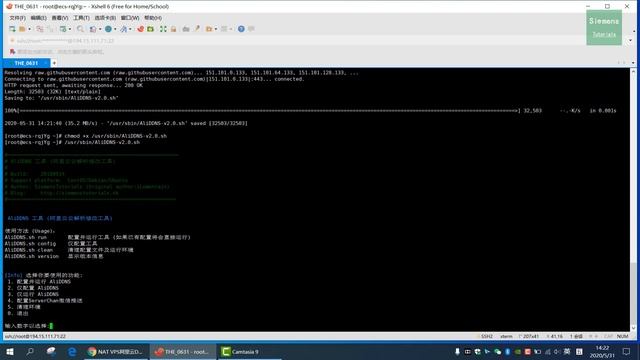Screen dimensions: 640x360
Task: Click the volume speaker tray icon
Action: click(557, 351)
